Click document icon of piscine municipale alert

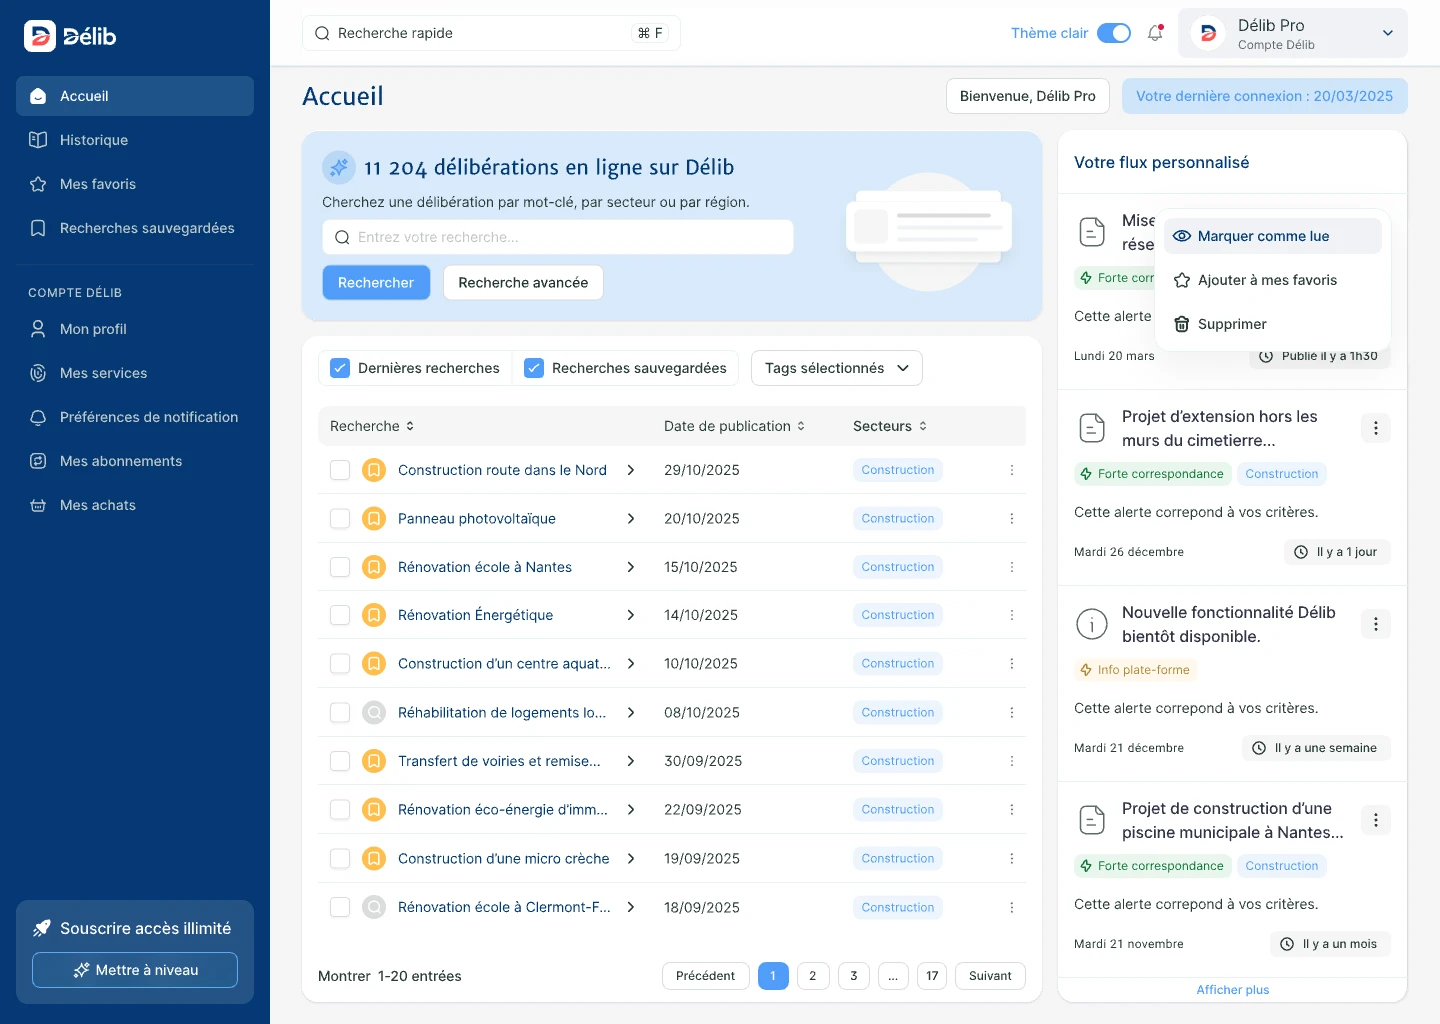pos(1092,820)
